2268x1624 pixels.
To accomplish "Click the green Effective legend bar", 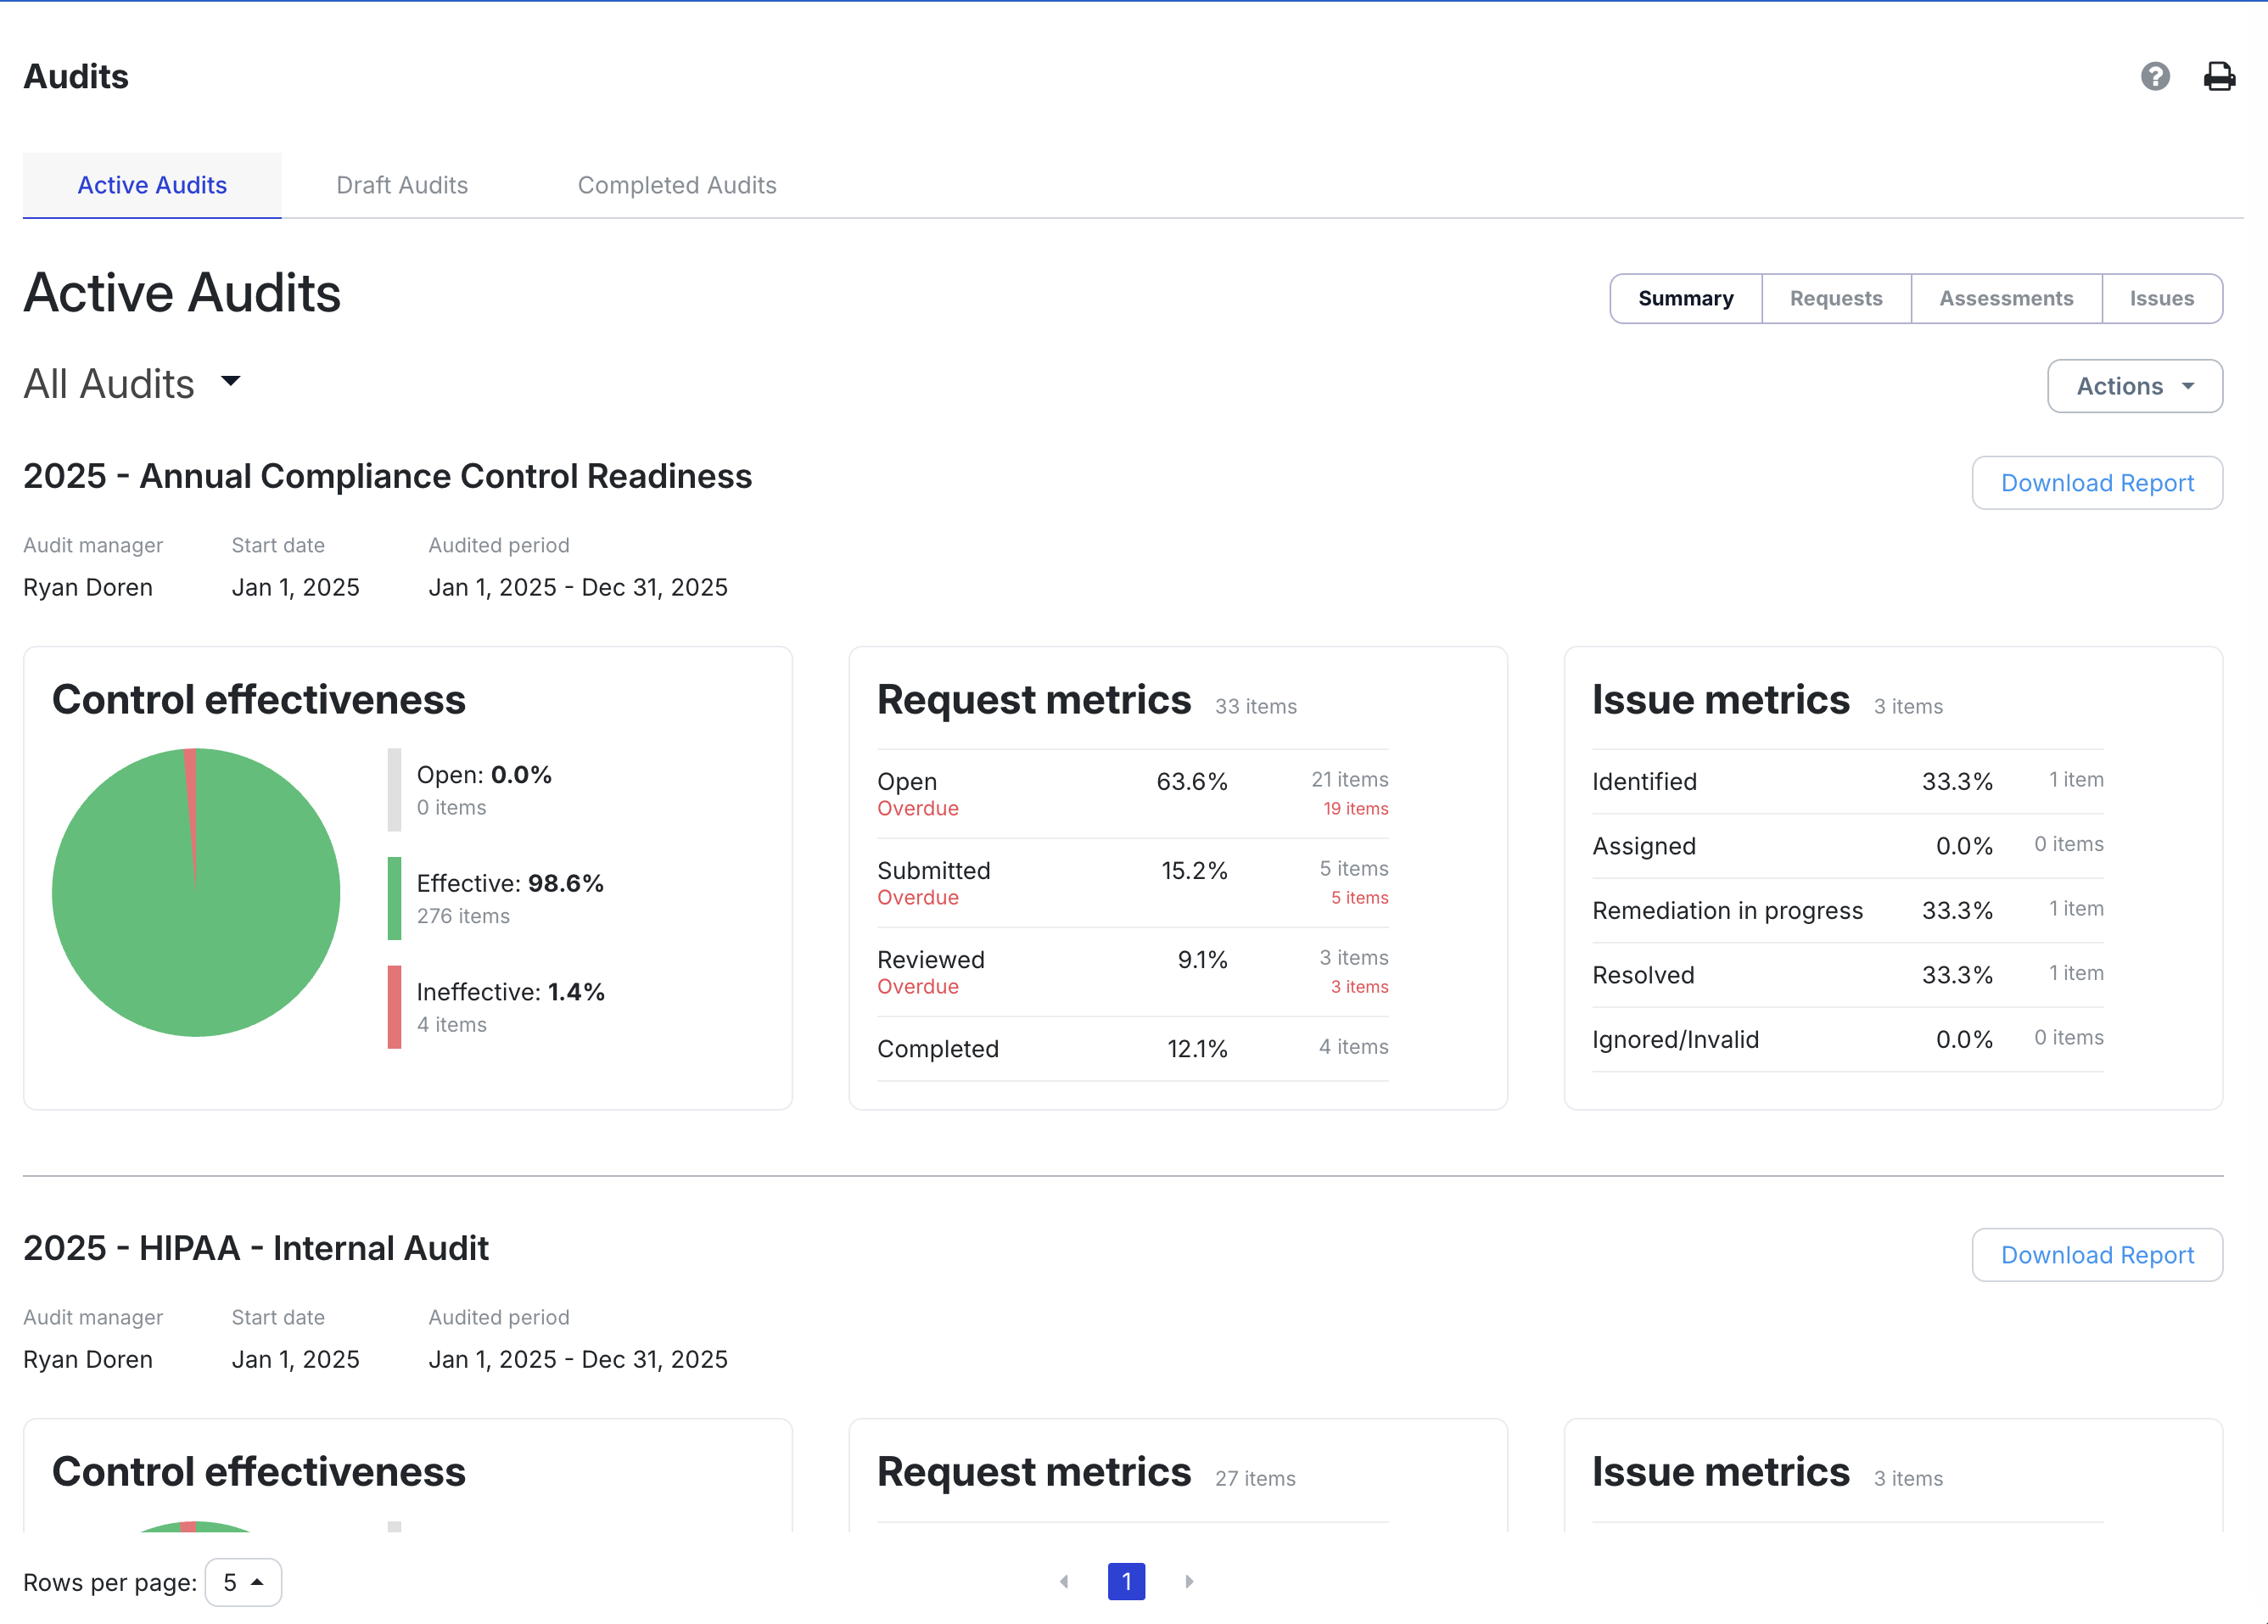I will point(394,898).
